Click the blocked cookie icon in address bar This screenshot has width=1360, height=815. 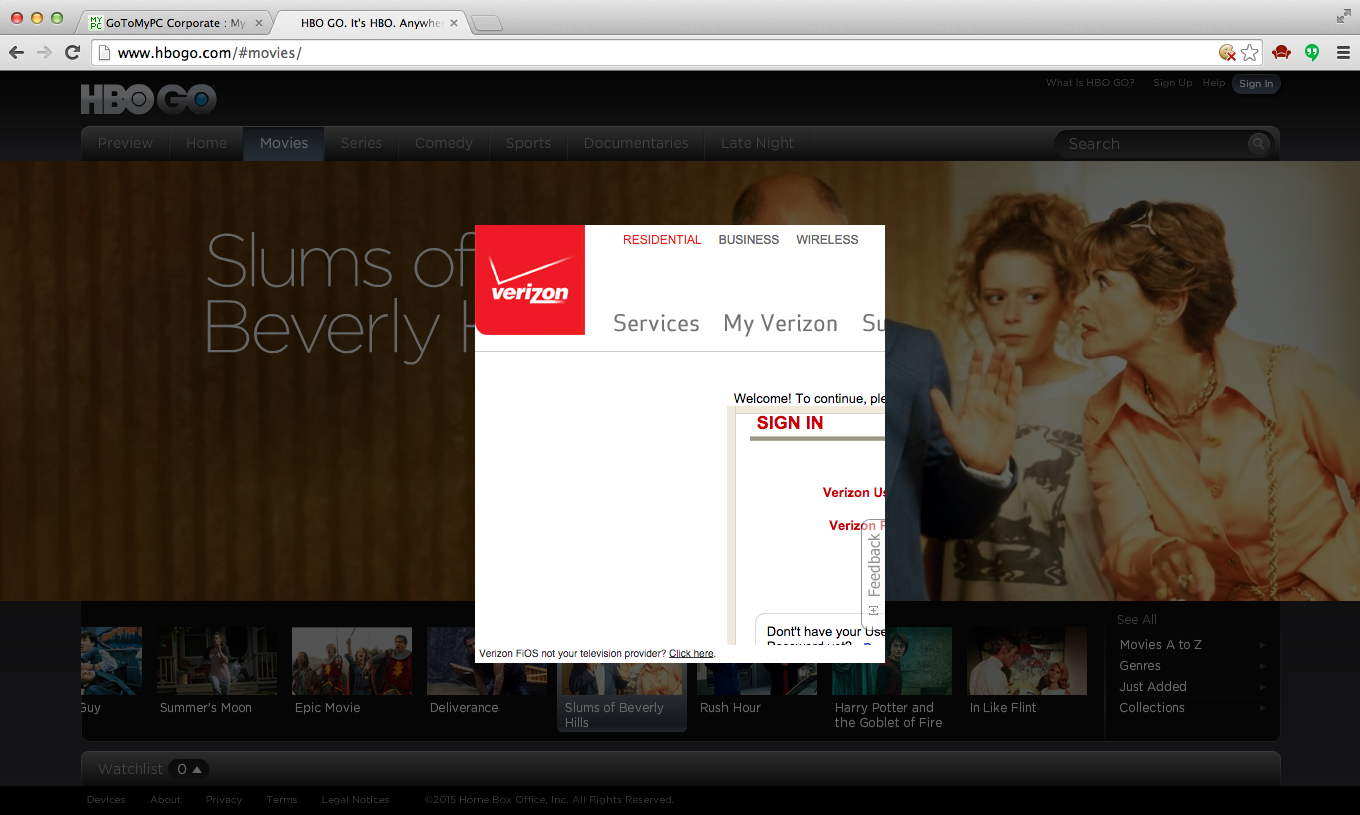point(1227,53)
